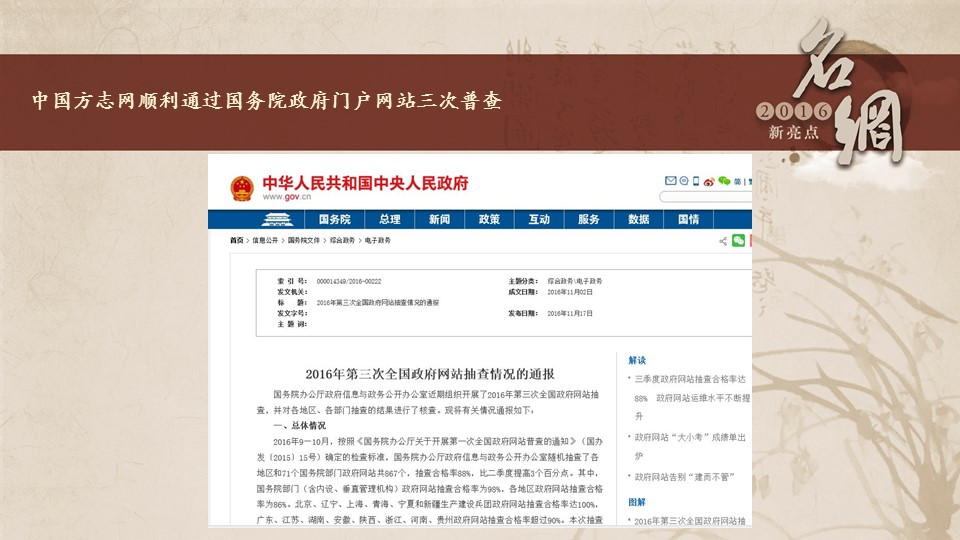
Task: Open the 政府网站告别“建而不管” link
Action: (684, 478)
